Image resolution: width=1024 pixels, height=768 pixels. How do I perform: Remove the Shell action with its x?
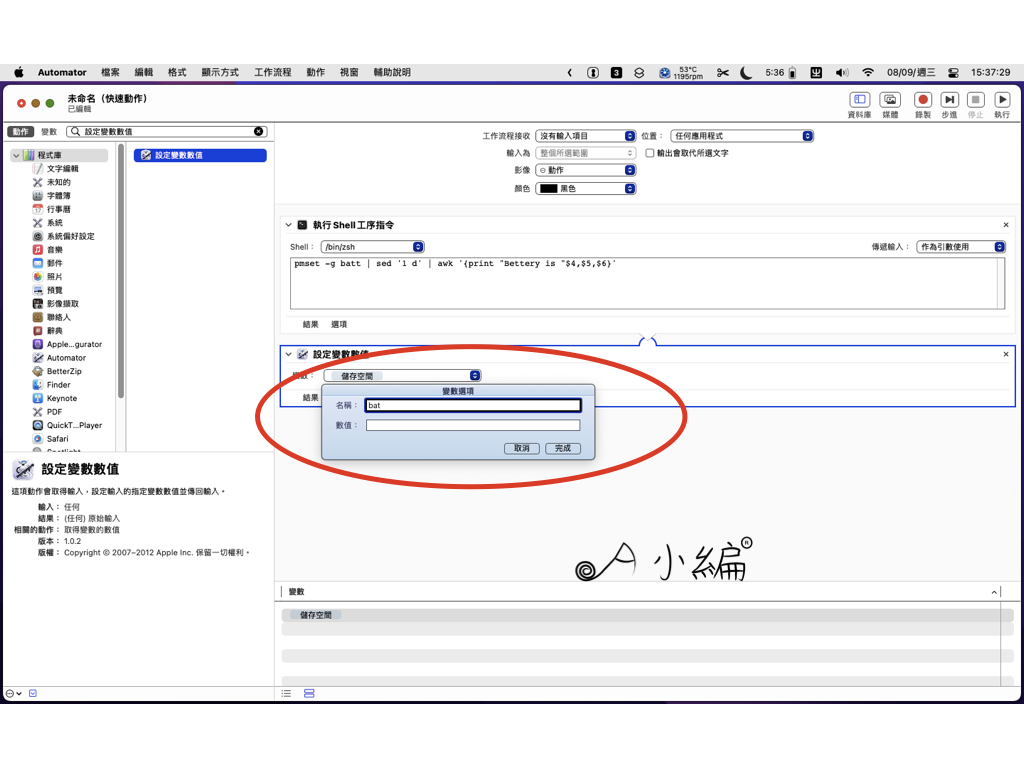(1006, 225)
